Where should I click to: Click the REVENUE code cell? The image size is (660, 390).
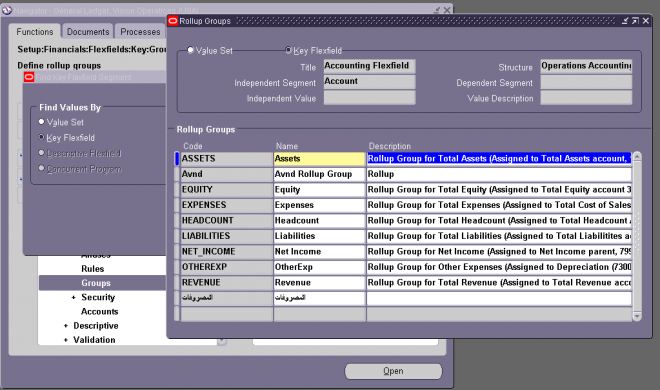click(226, 283)
